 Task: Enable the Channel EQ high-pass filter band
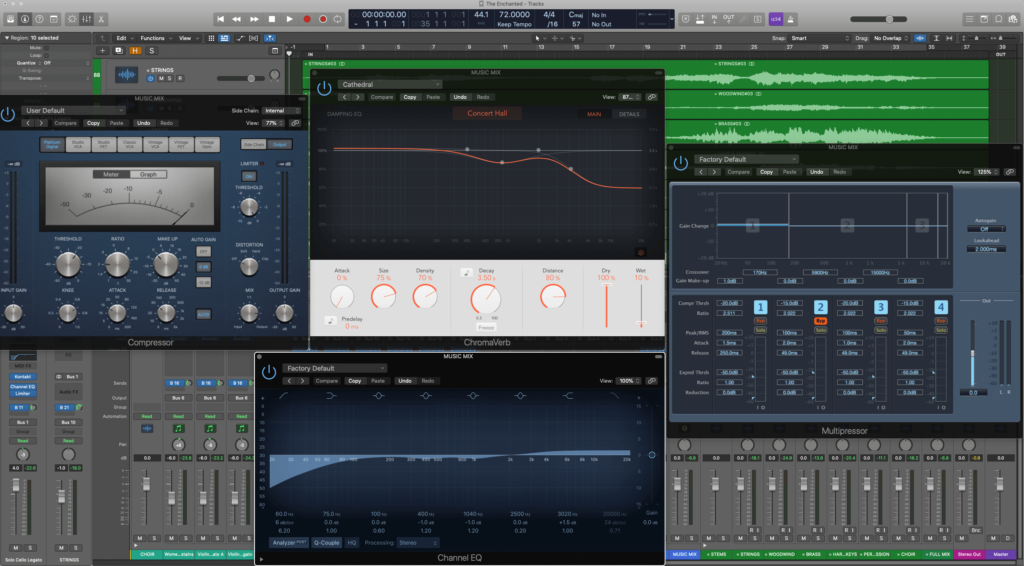point(284,396)
